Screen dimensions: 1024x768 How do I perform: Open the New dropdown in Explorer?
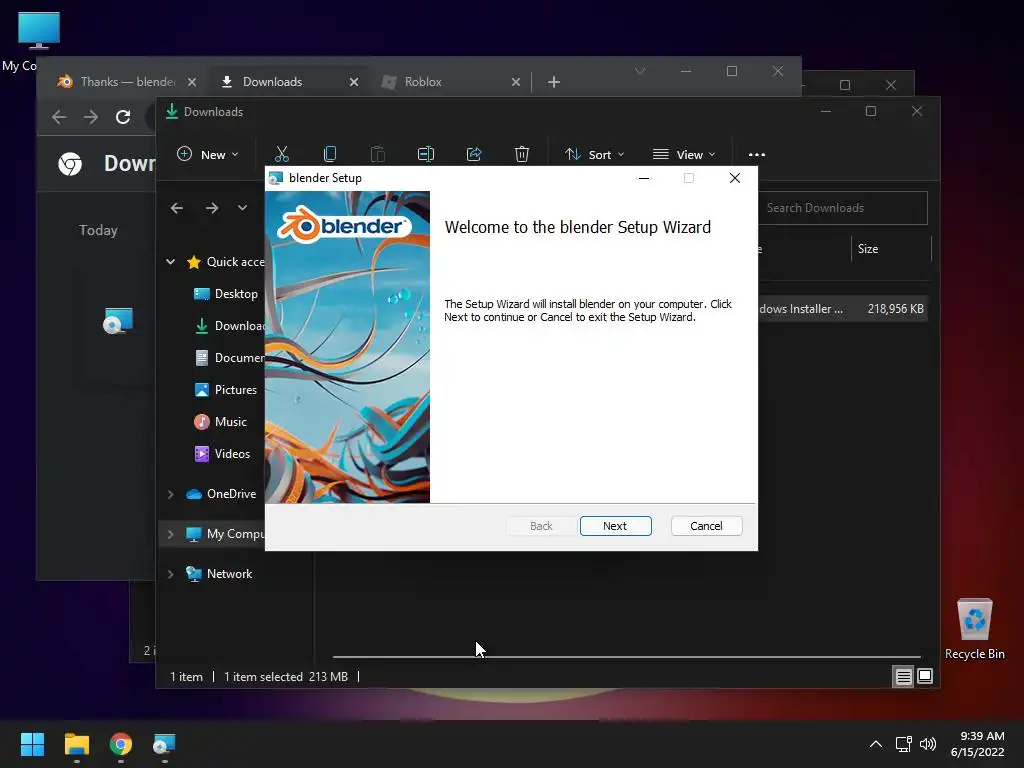(x=208, y=155)
